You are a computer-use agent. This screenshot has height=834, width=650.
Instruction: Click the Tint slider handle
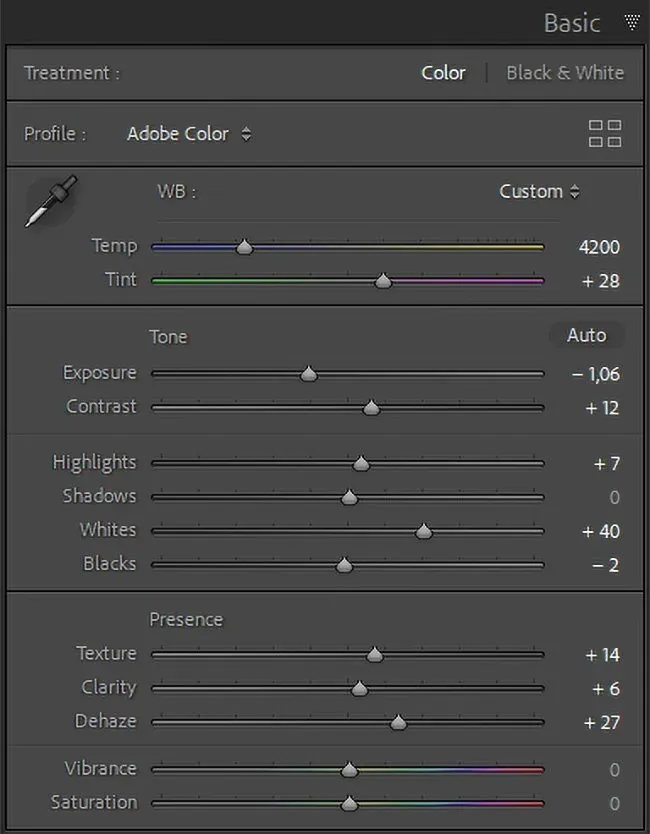pyautogui.click(x=383, y=282)
